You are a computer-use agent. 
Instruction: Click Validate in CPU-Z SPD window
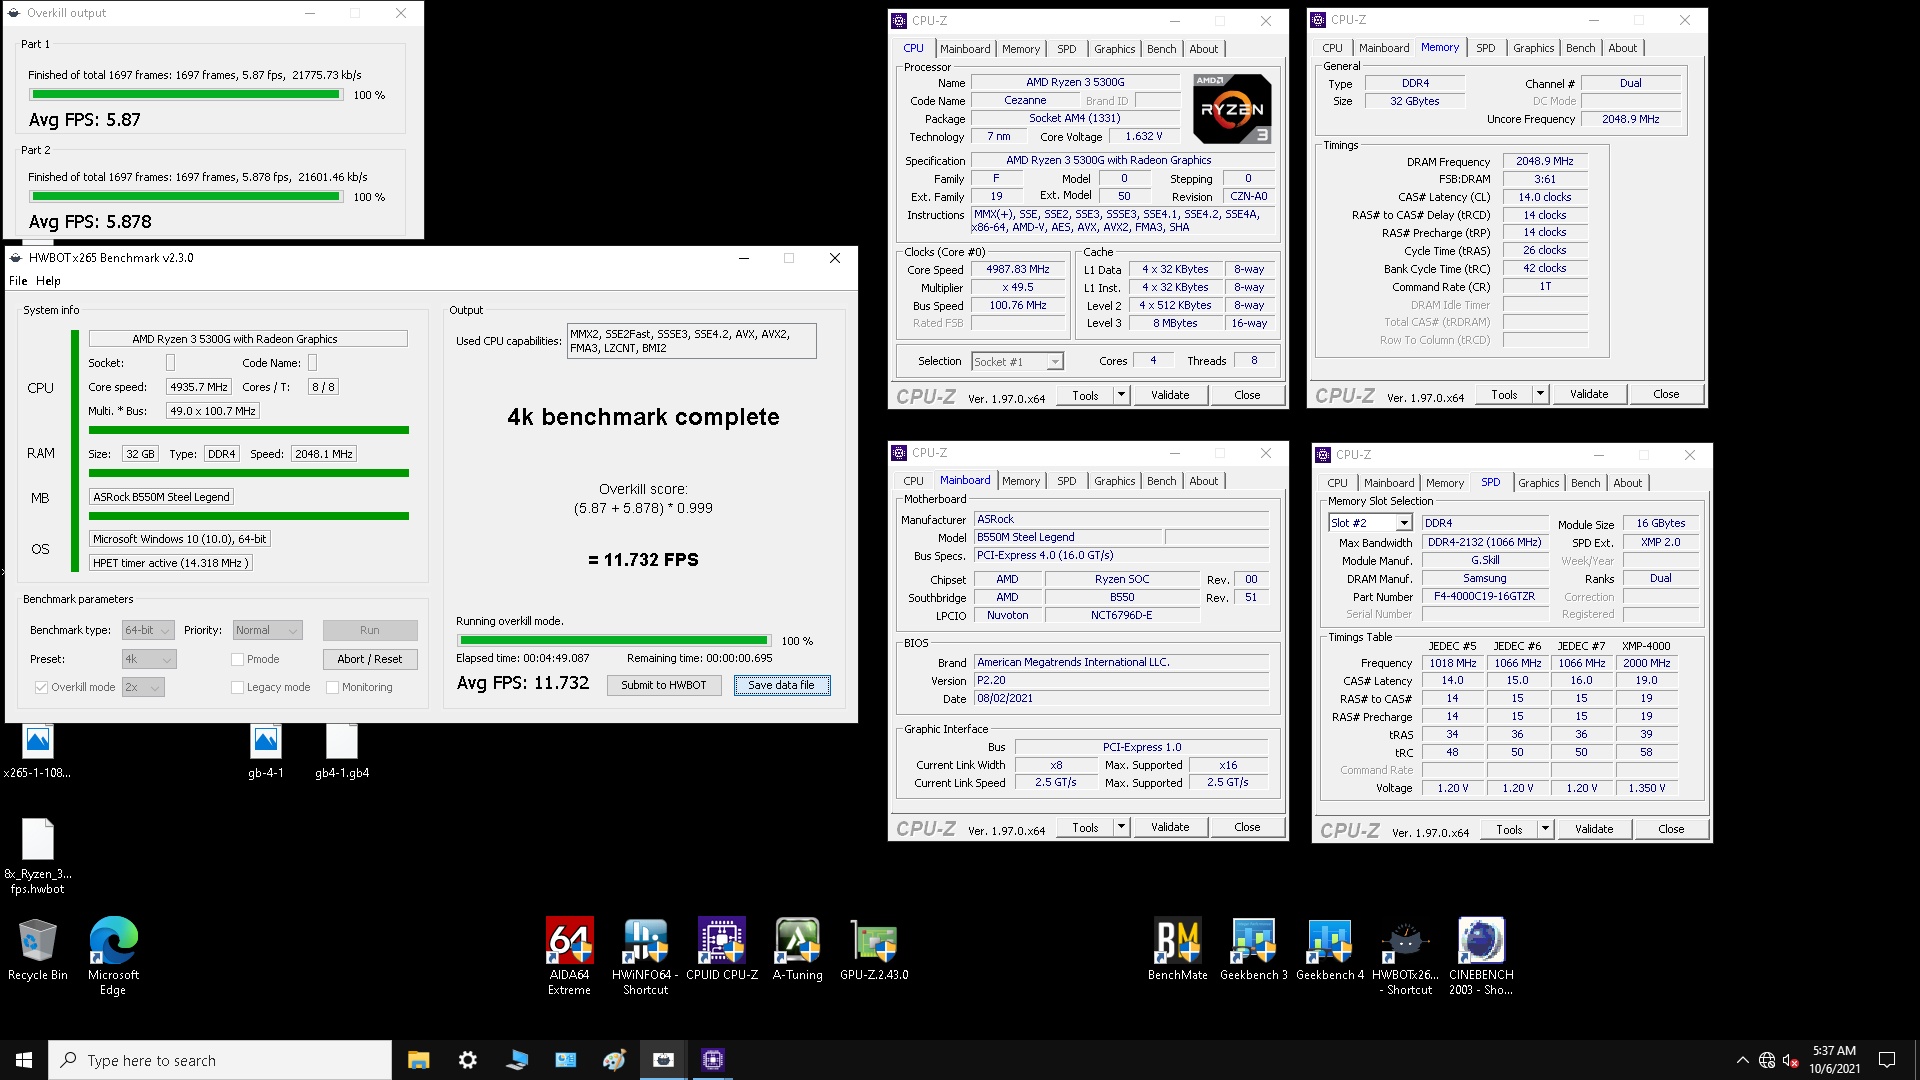tap(1593, 829)
